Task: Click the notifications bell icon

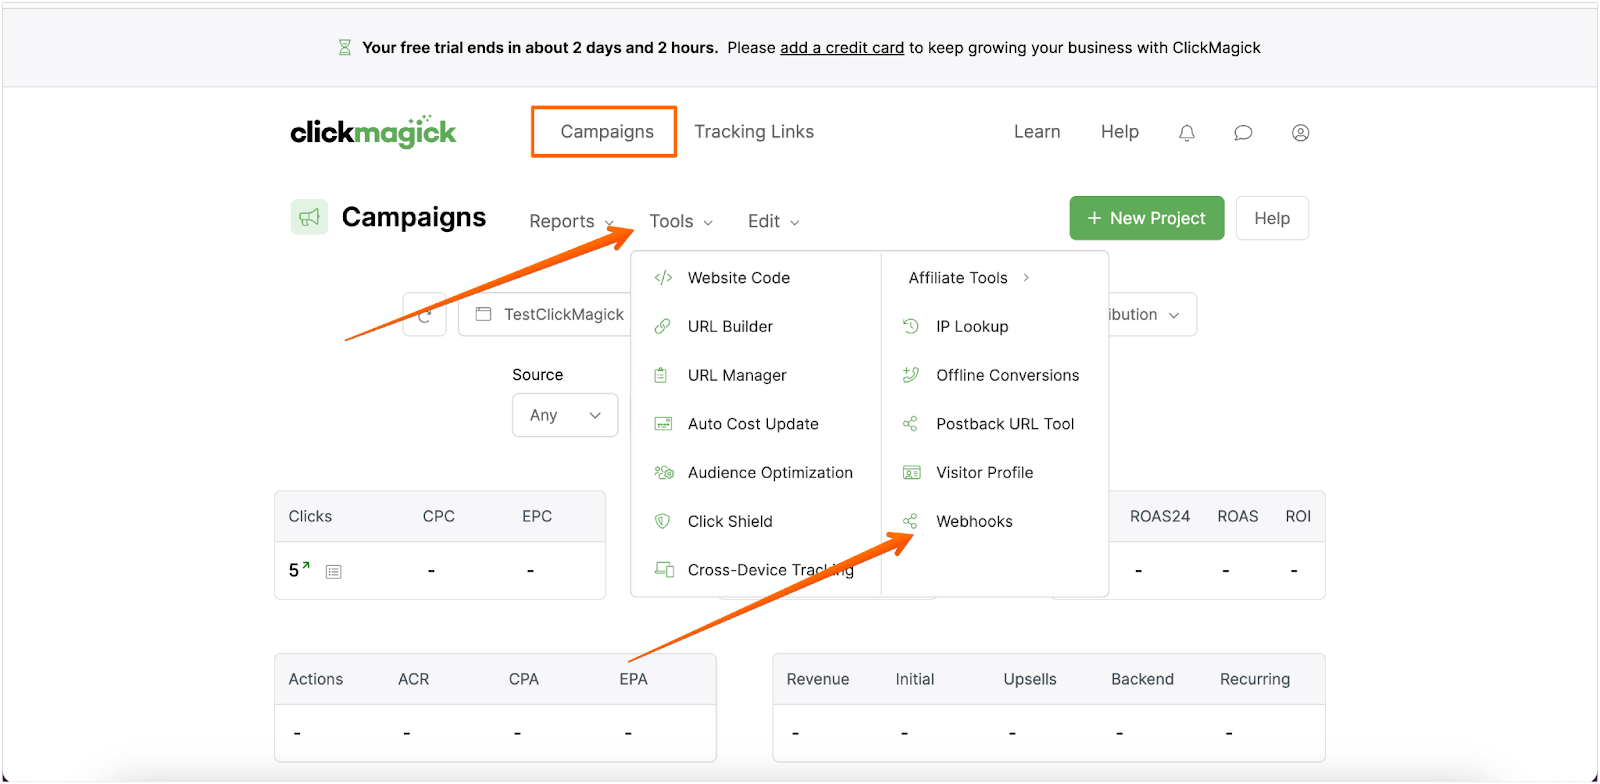Action: [x=1187, y=133]
